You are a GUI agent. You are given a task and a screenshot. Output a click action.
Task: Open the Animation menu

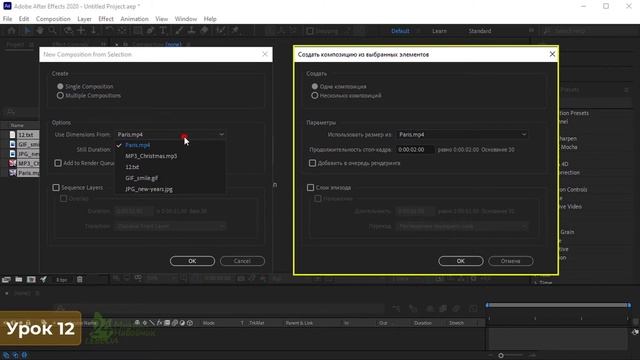click(134, 19)
